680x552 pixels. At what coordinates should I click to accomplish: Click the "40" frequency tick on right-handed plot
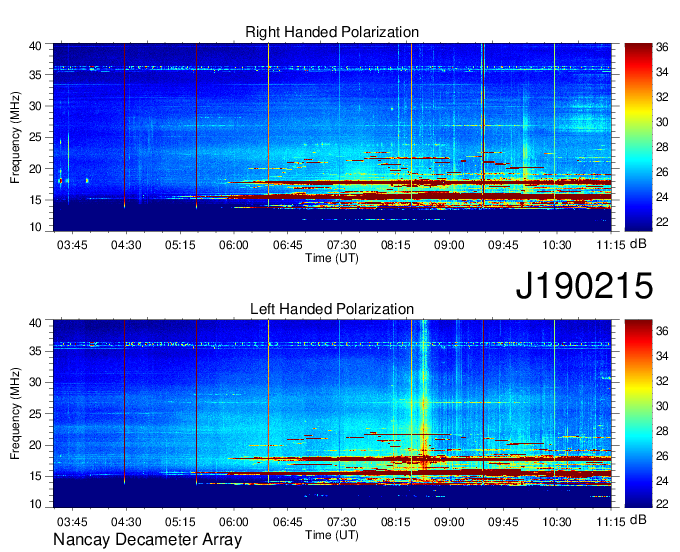pyautogui.click(x=35, y=46)
